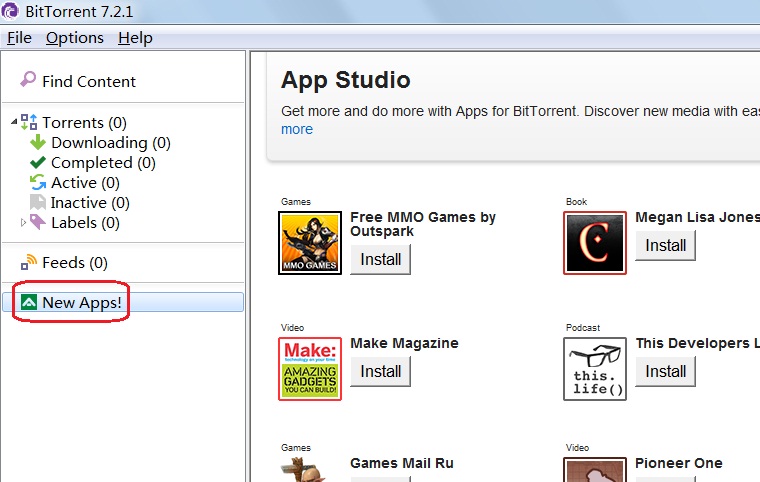The image size is (760, 482).
Task: Click the 'more' link under App Studio
Action: point(297,129)
